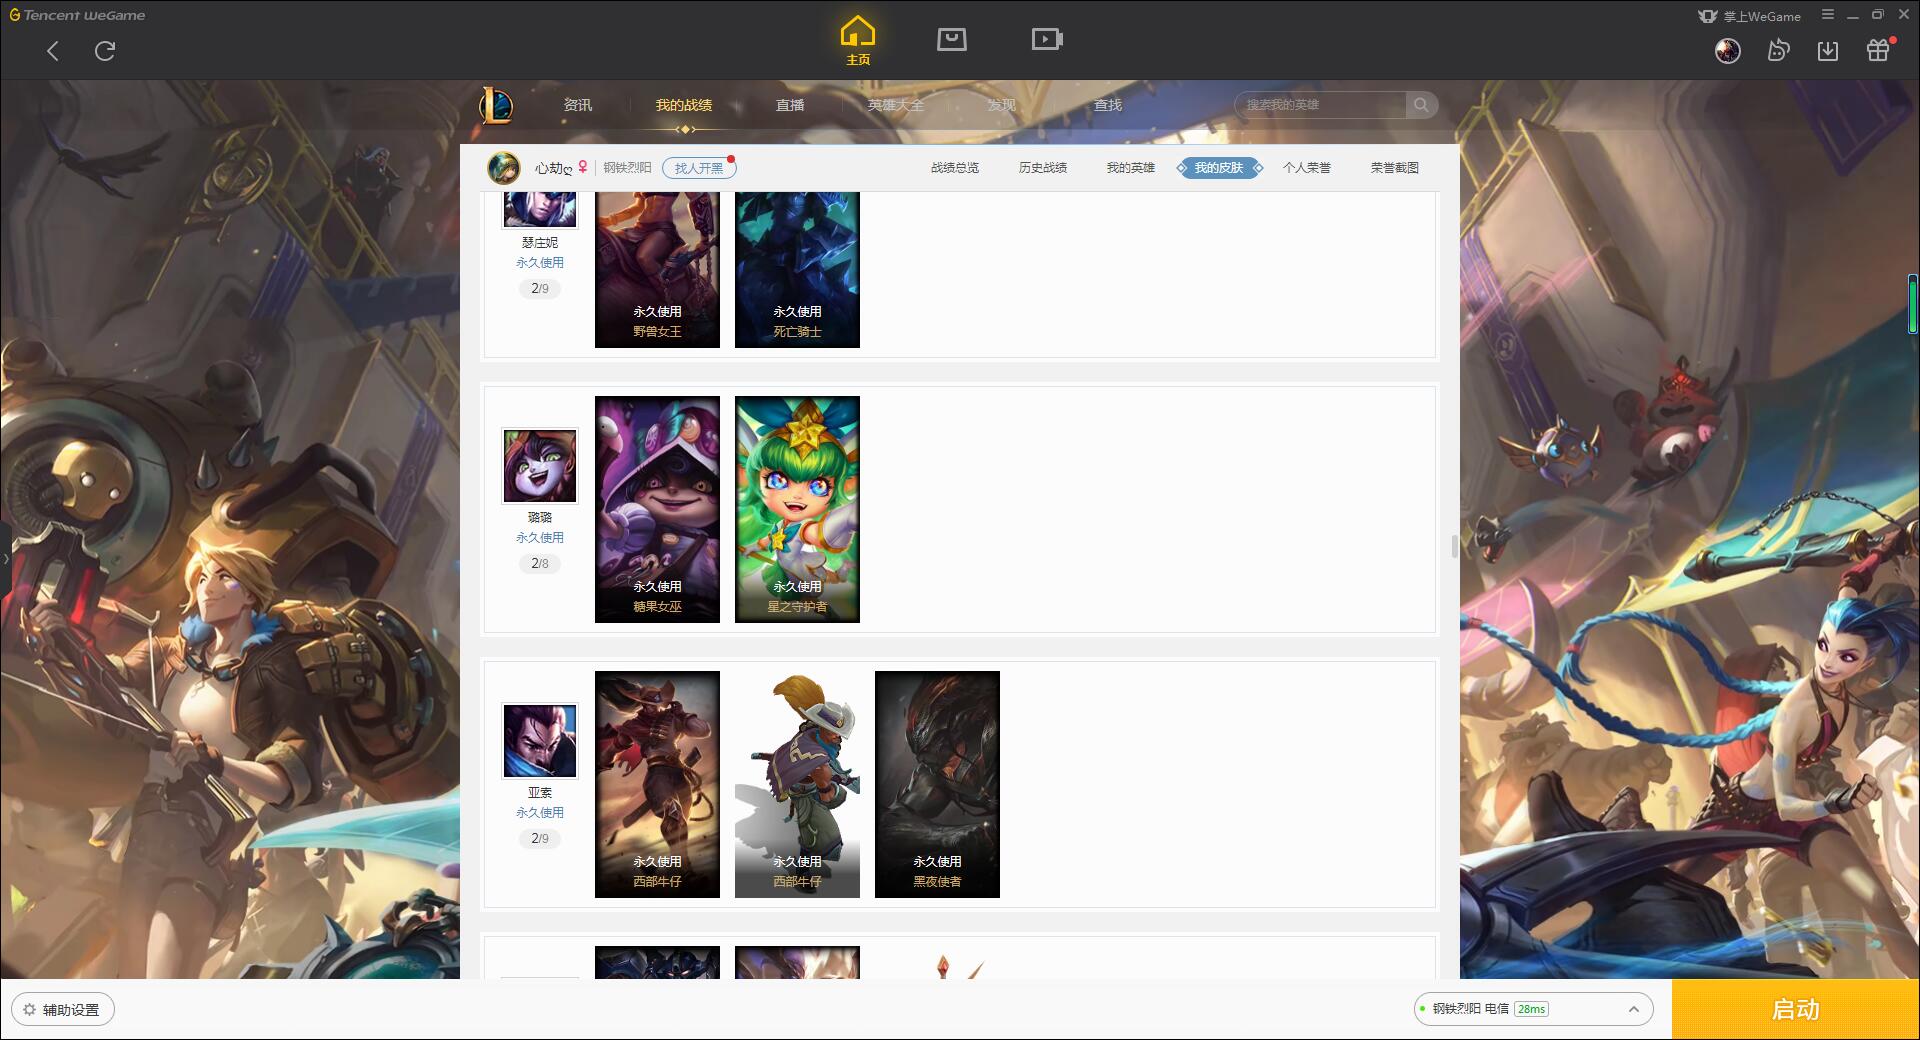The width and height of the screenshot is (1920, 1040).
Task: Open 掌上WeGame mobile link
Action: 1750,16
